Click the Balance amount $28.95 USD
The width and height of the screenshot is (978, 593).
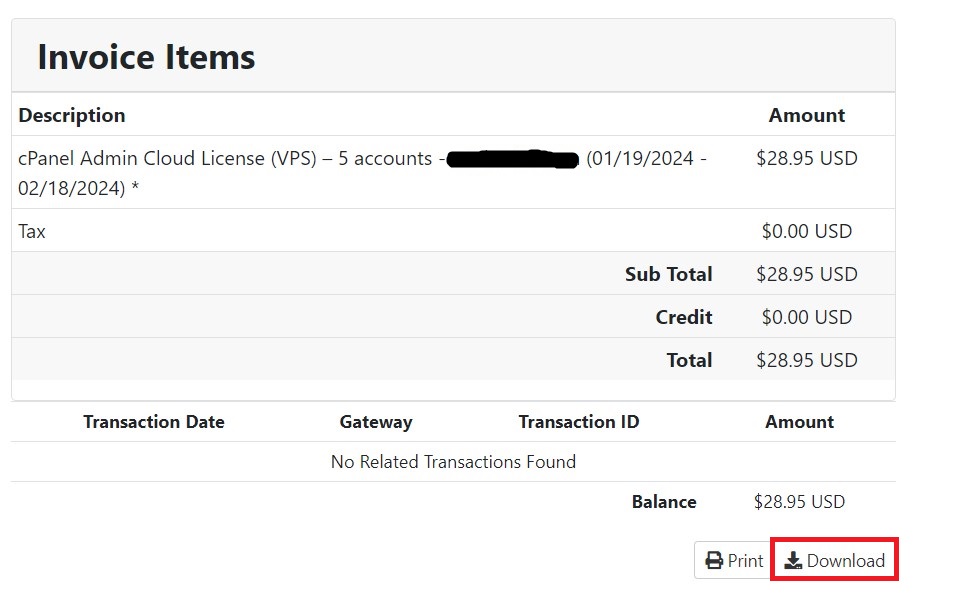click(799, 502)
